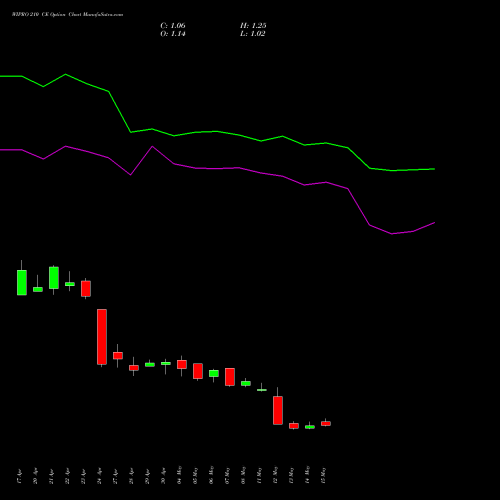Select the 30 Apr date label

coord(164,476)
